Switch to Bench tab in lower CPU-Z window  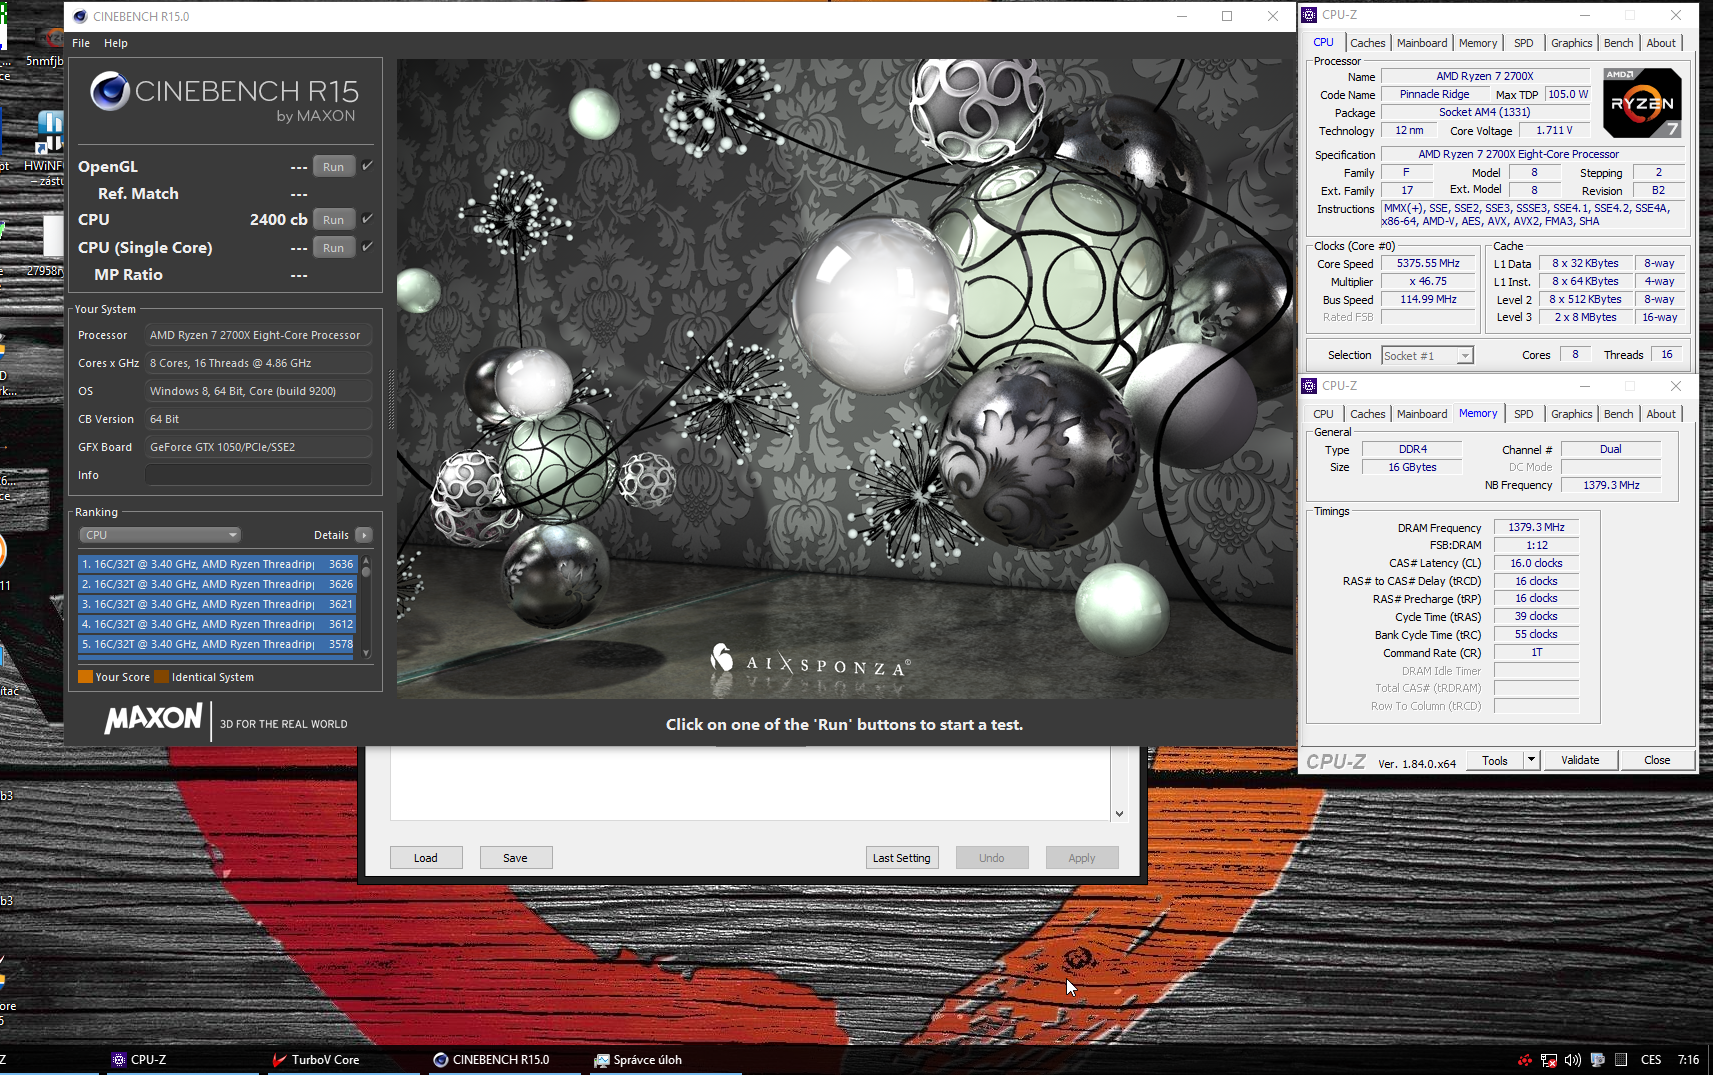1618,414
